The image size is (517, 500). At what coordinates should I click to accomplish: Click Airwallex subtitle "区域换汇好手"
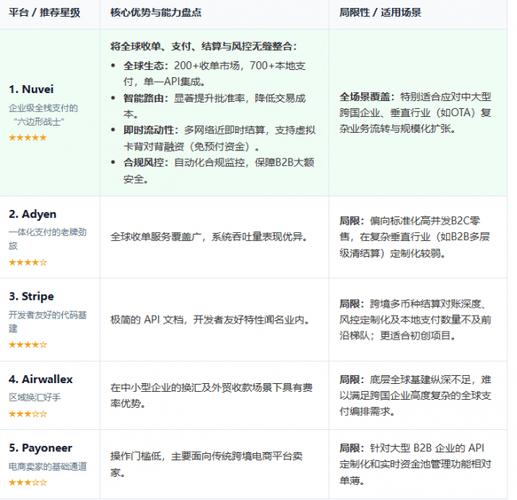pos(35,397)
